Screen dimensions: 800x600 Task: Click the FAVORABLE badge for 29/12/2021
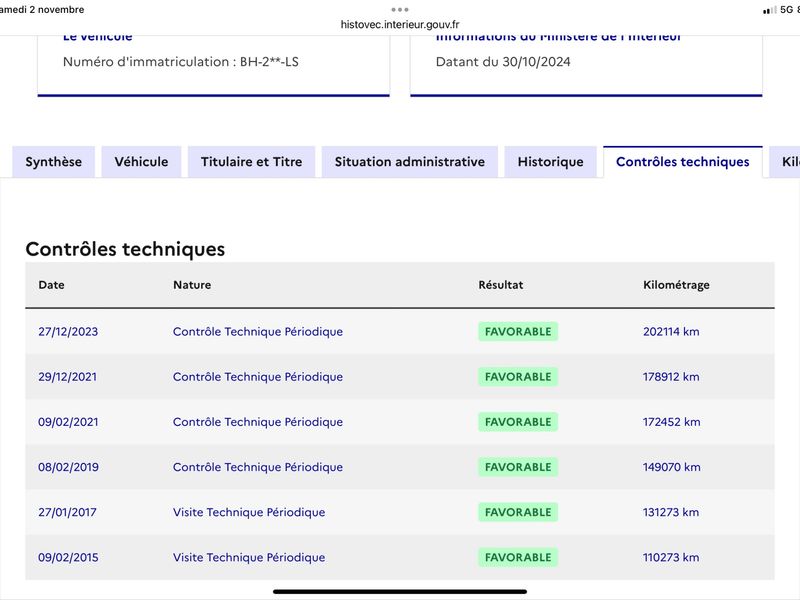(518, 377)
